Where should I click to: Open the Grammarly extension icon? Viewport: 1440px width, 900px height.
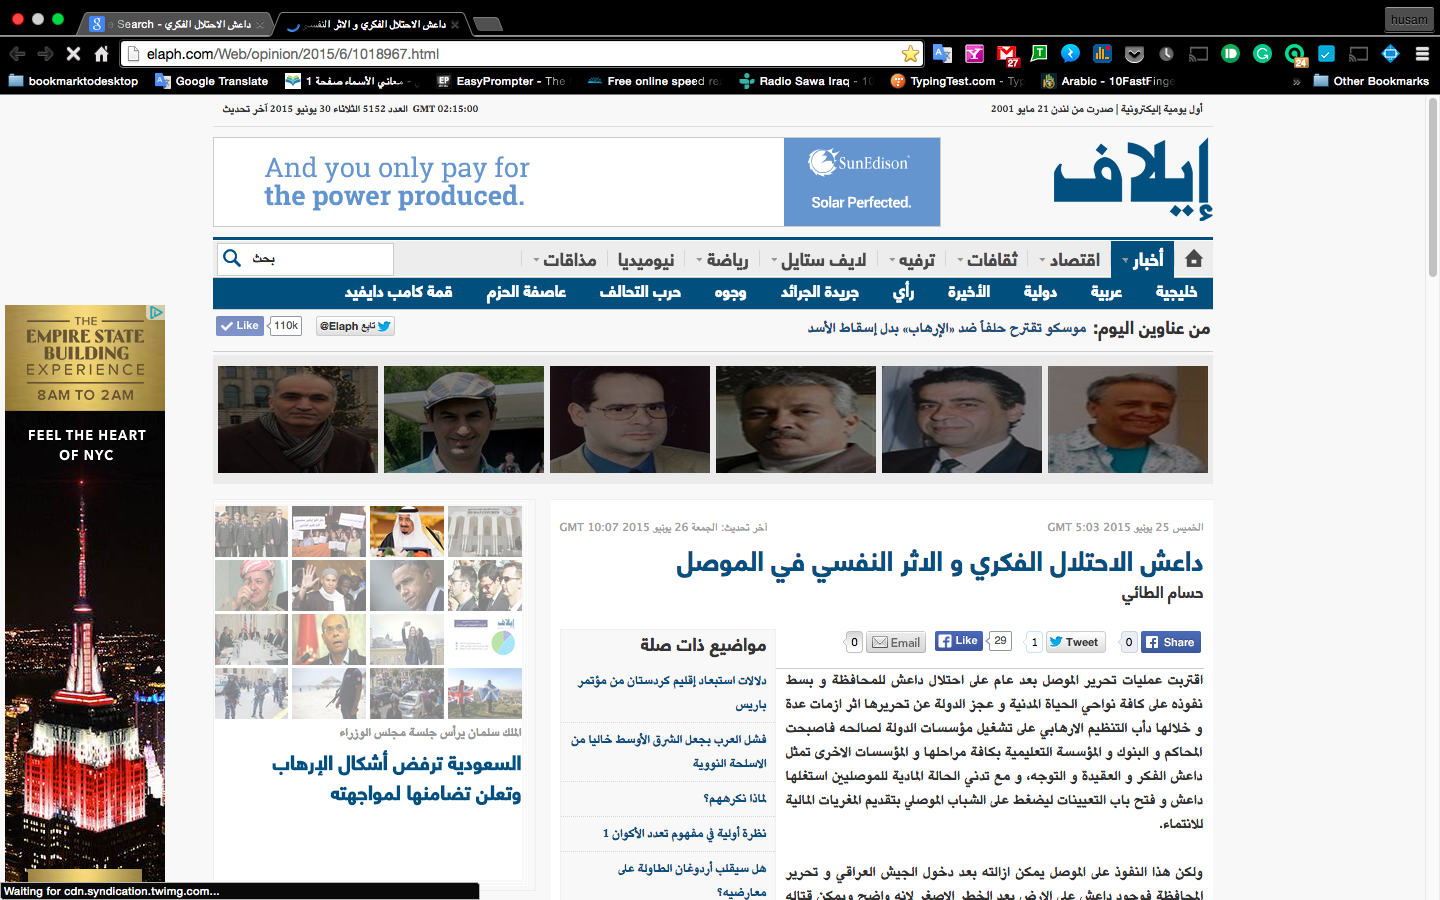tap(1262, 54)
